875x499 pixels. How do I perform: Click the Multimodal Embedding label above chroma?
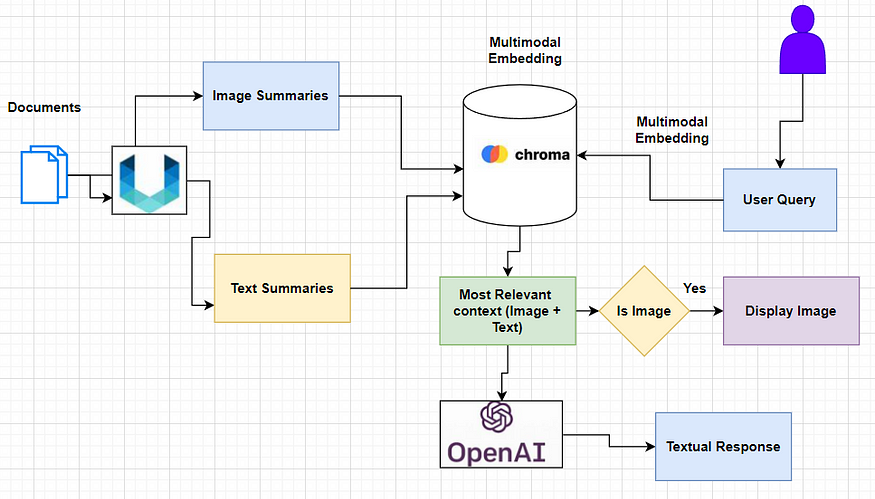(525, 50)
